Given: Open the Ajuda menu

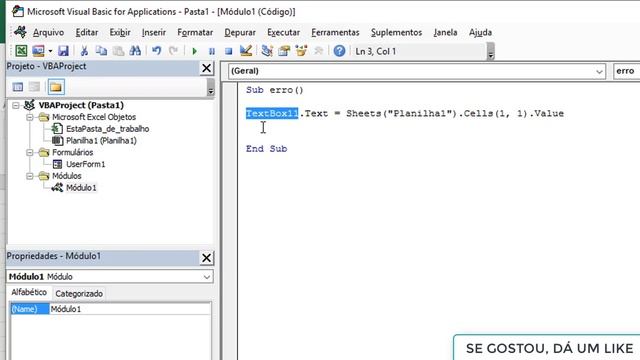Looking at the screenshot, I should click(480, 32).
